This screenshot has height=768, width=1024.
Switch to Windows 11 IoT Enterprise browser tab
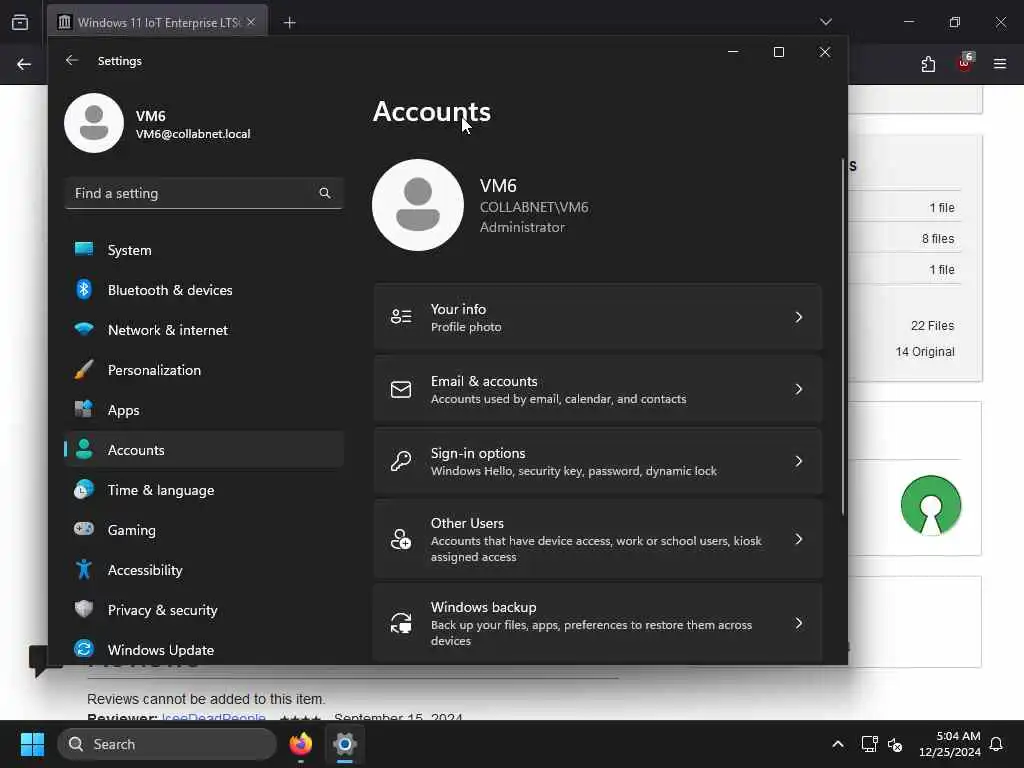(157, 22)
